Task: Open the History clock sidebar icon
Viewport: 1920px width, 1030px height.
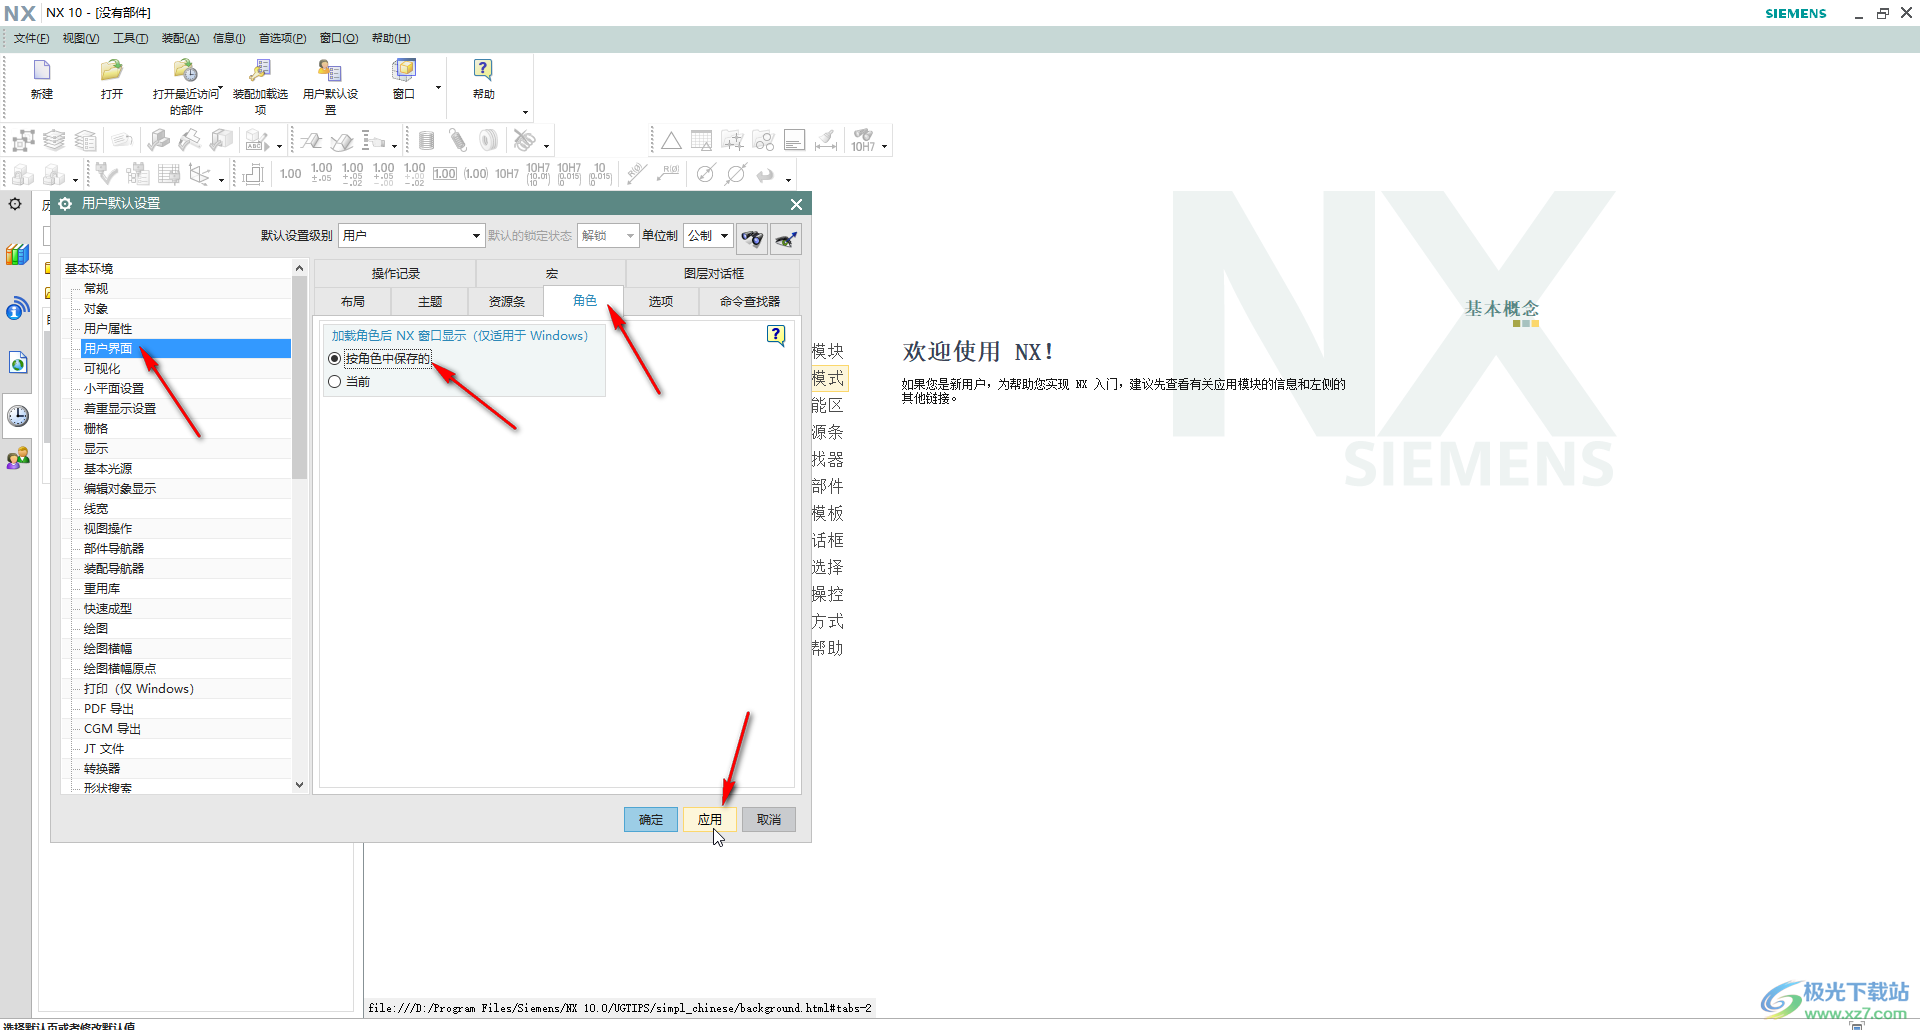Action: pyautogui.click(x=18, y=416)
